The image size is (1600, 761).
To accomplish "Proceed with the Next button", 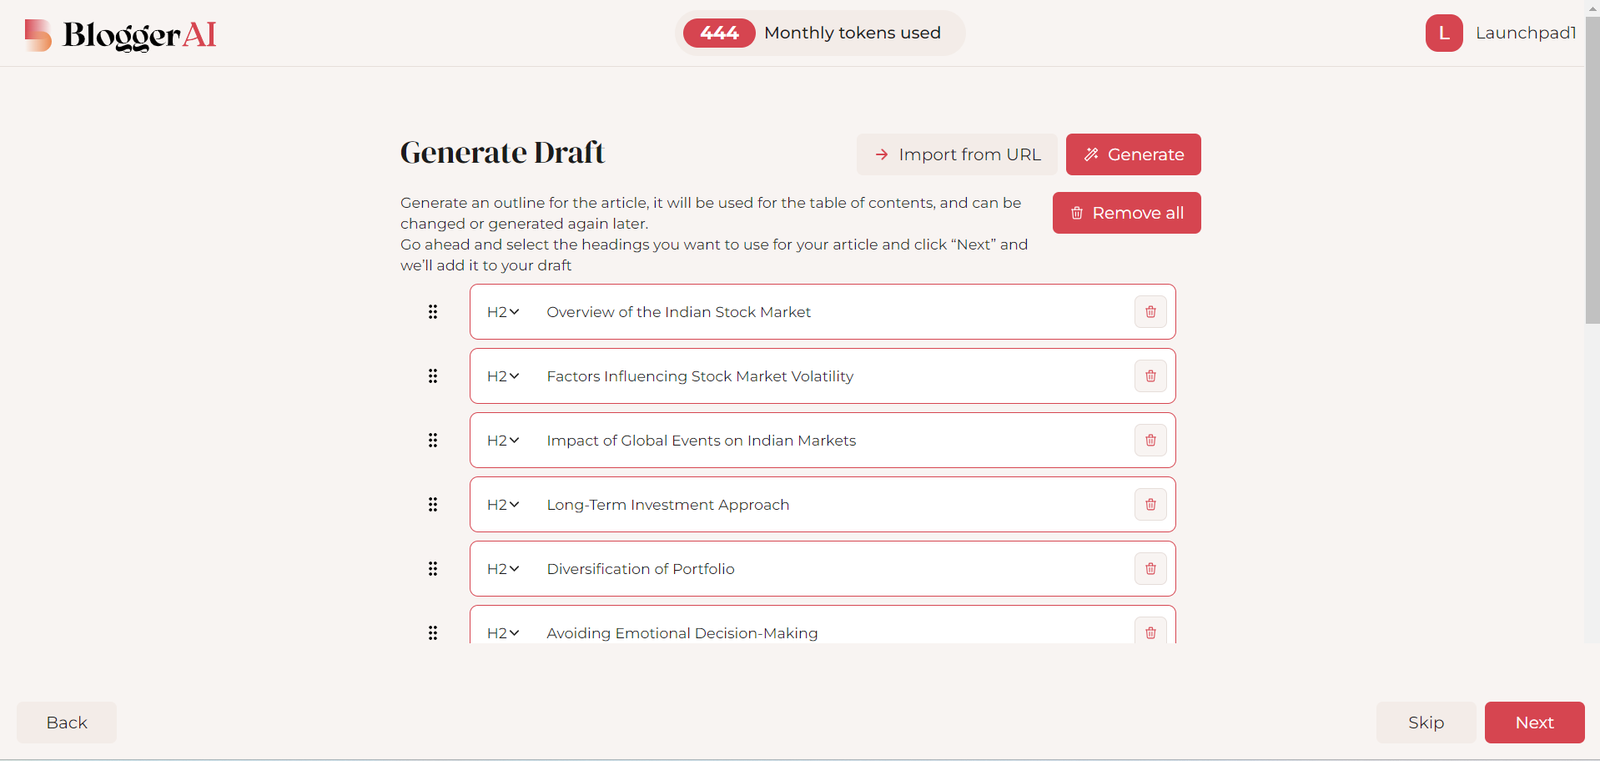I will tap(1534, 722).
